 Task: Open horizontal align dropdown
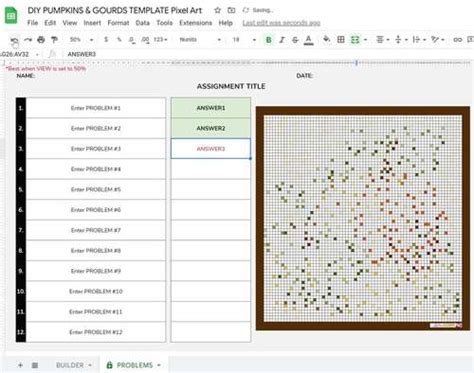click(x=382, y=40)
